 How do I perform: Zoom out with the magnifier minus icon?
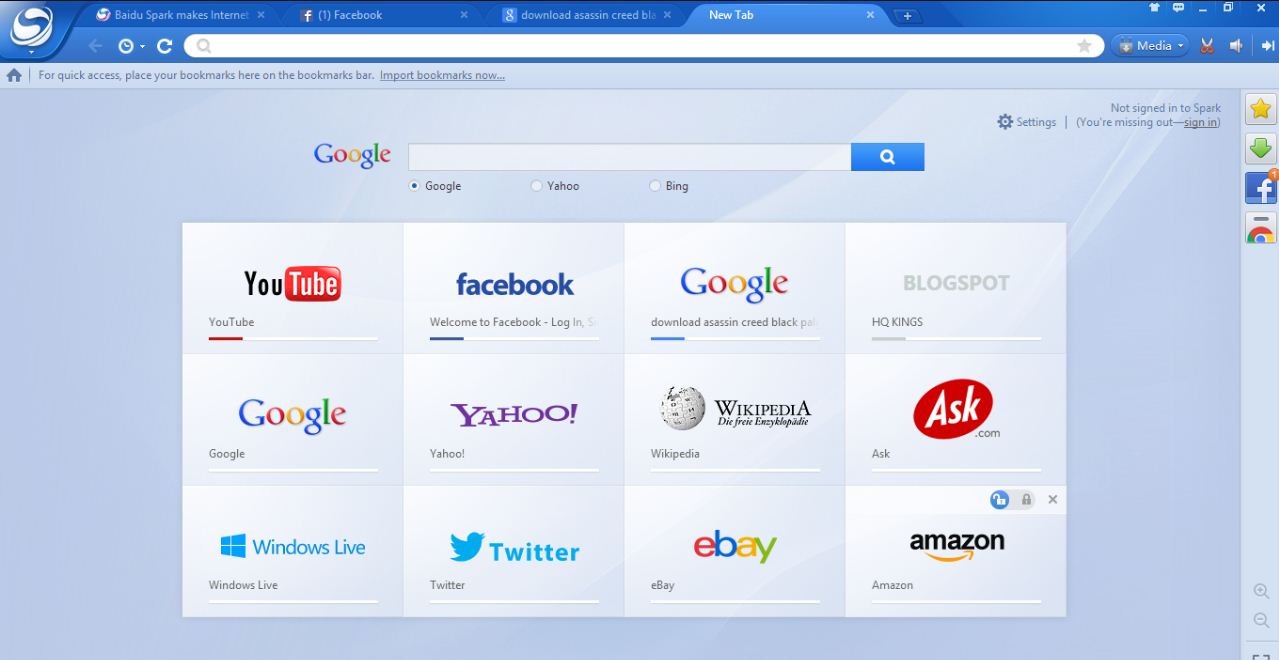(1261, 621)
